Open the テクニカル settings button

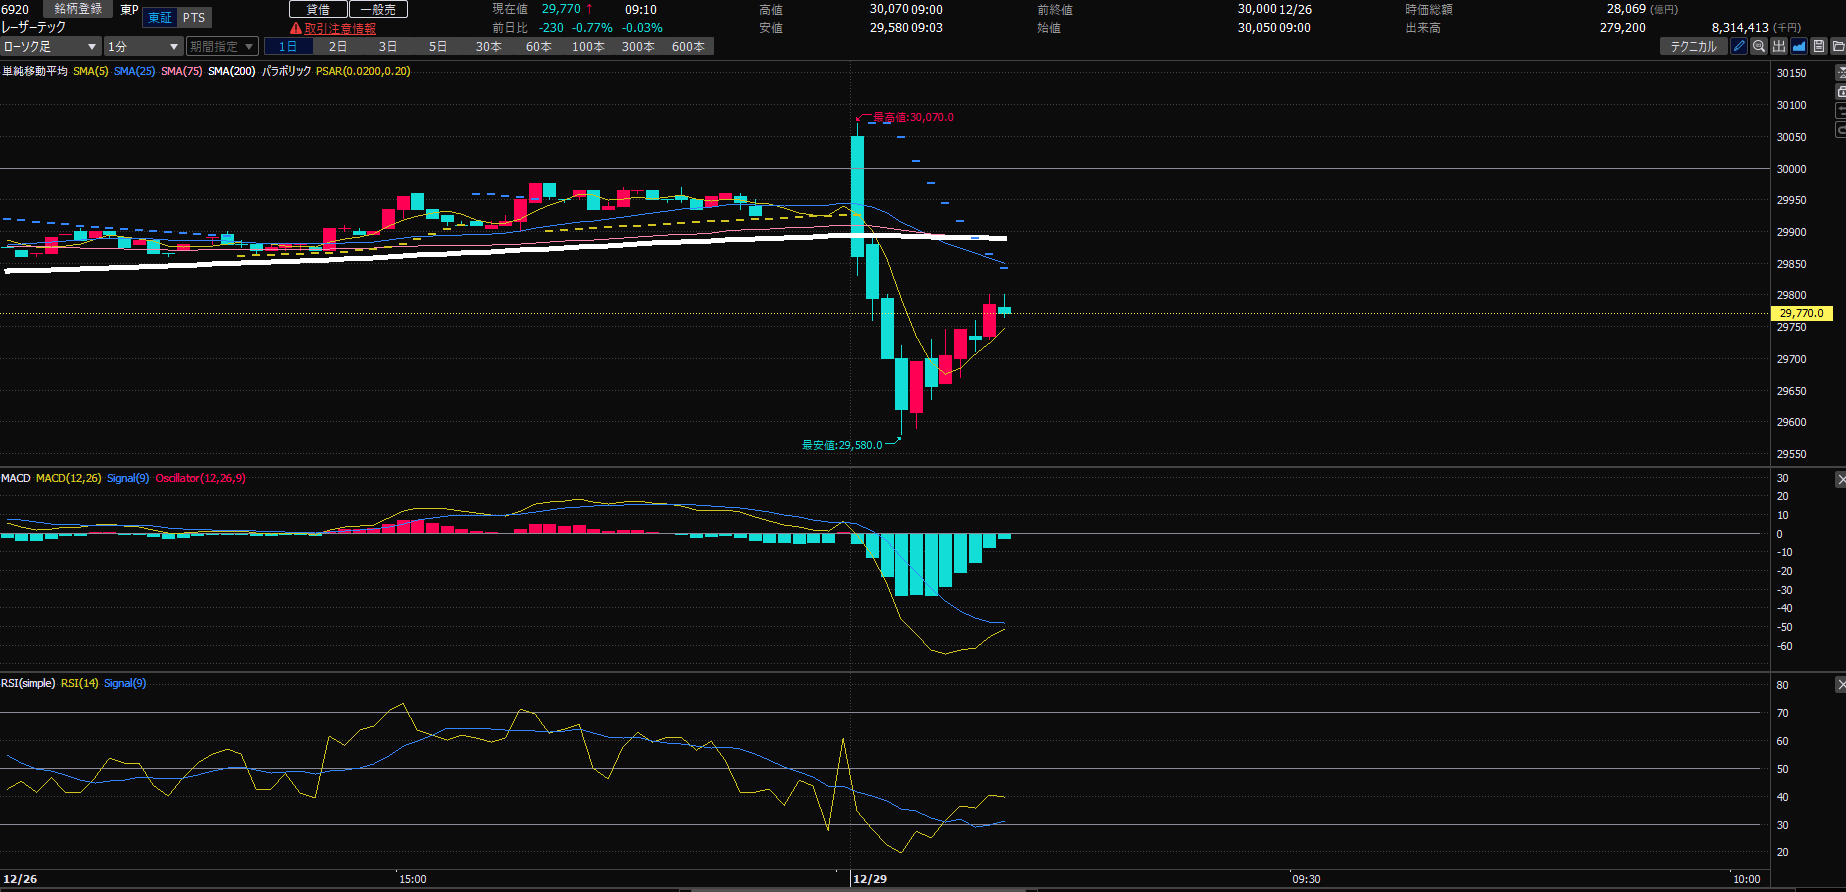(x=1693, y=46)
